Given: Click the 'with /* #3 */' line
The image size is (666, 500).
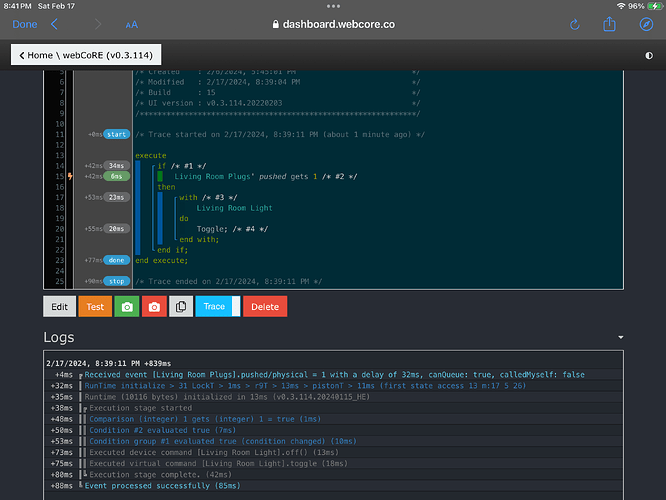Looking at the screenshot, I should [x=208, y=198].
